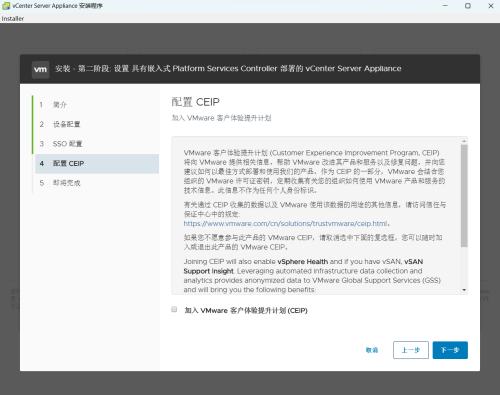Click the Customer Experience Improvement Program paragraph

pyautogui.click(x=314, y=172)
